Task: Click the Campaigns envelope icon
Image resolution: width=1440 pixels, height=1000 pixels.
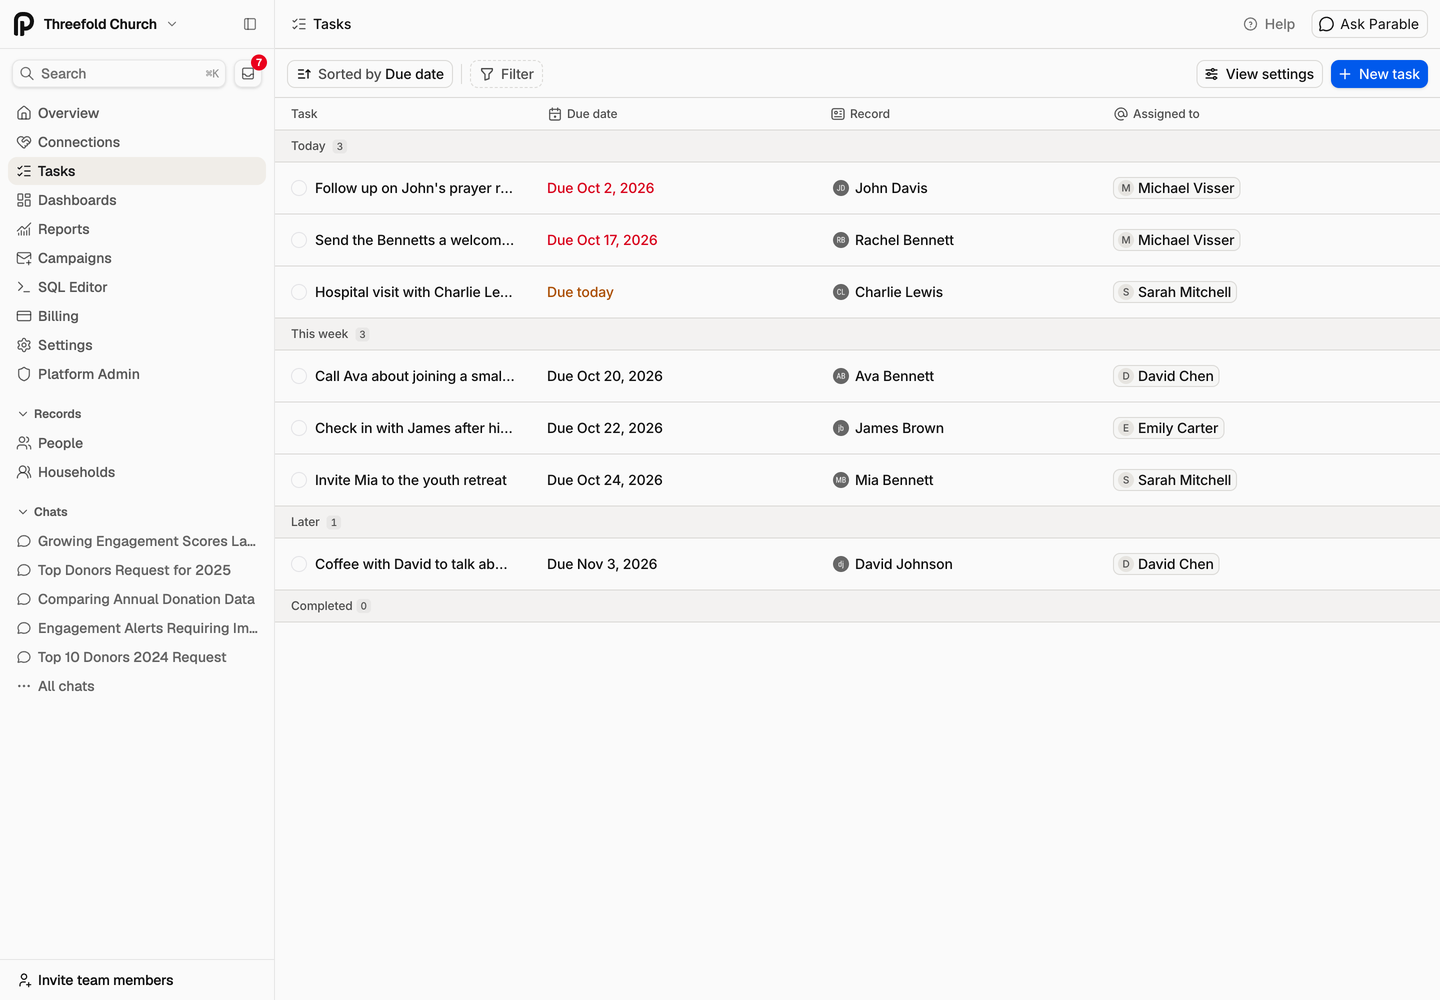Action: coord(24,258)
